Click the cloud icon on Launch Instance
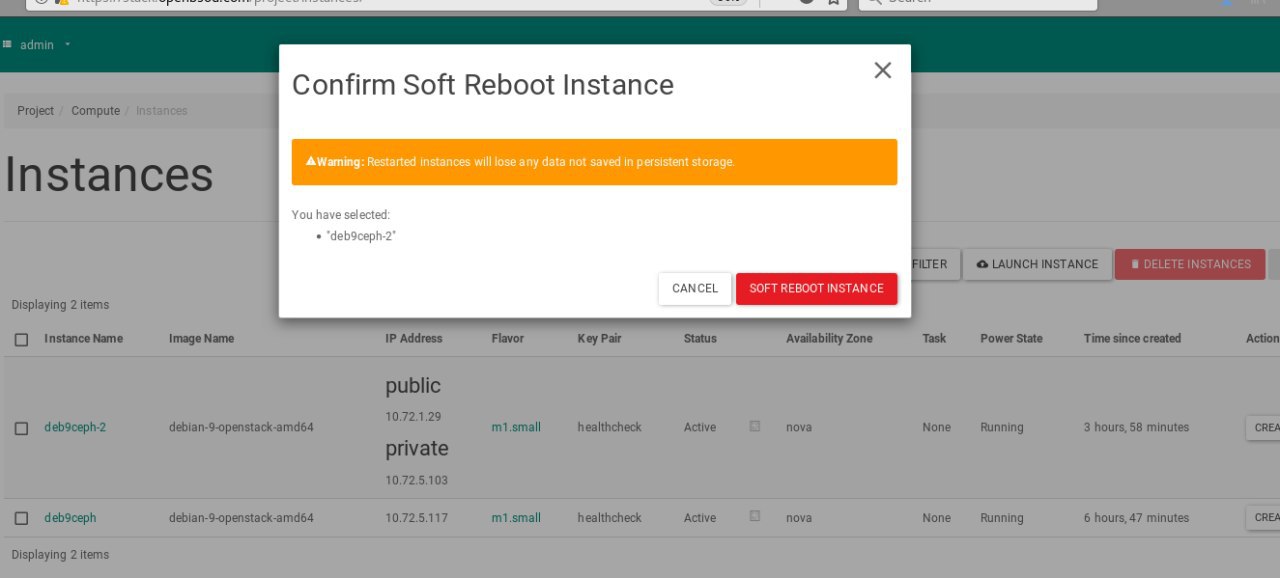Viewport: 1280px width, 578px height. tap(982, 264)
